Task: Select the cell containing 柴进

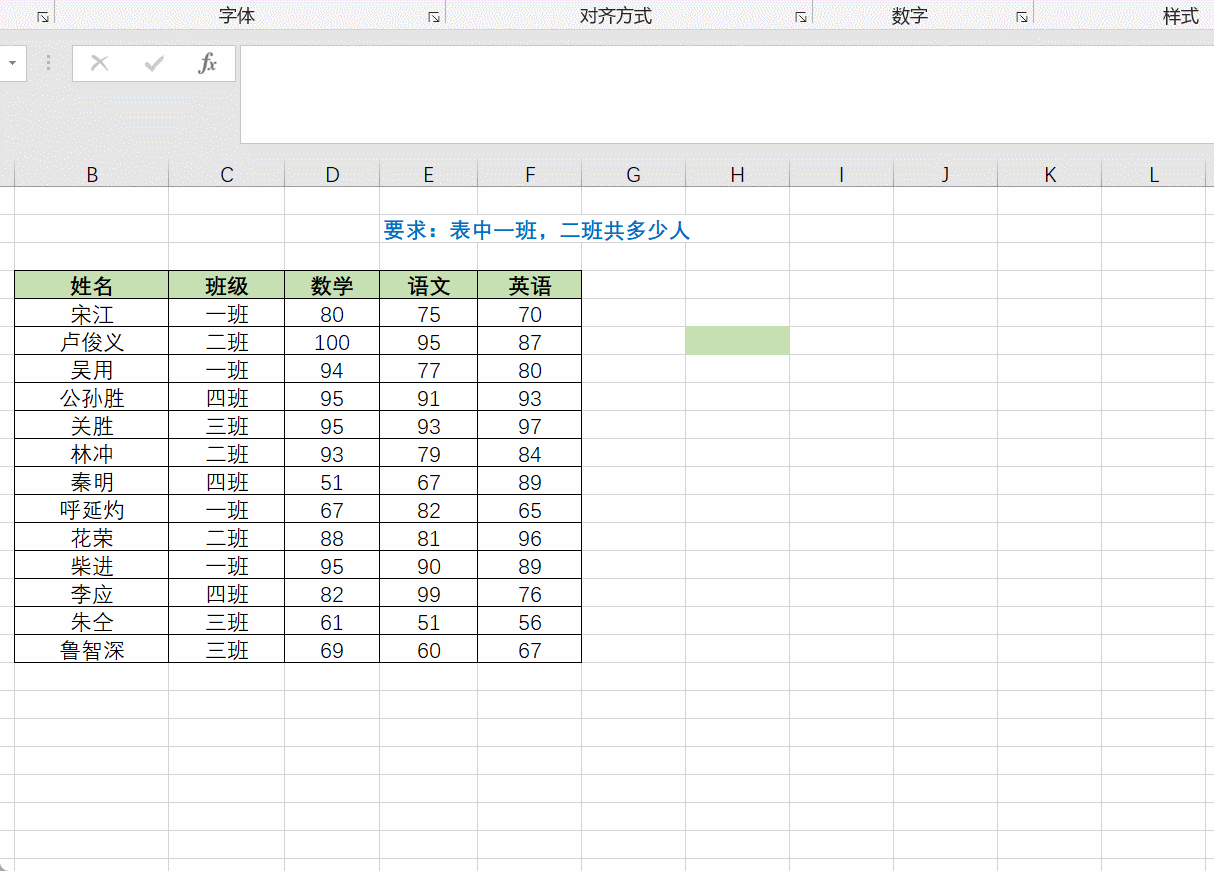Action: tap(92, 565)
